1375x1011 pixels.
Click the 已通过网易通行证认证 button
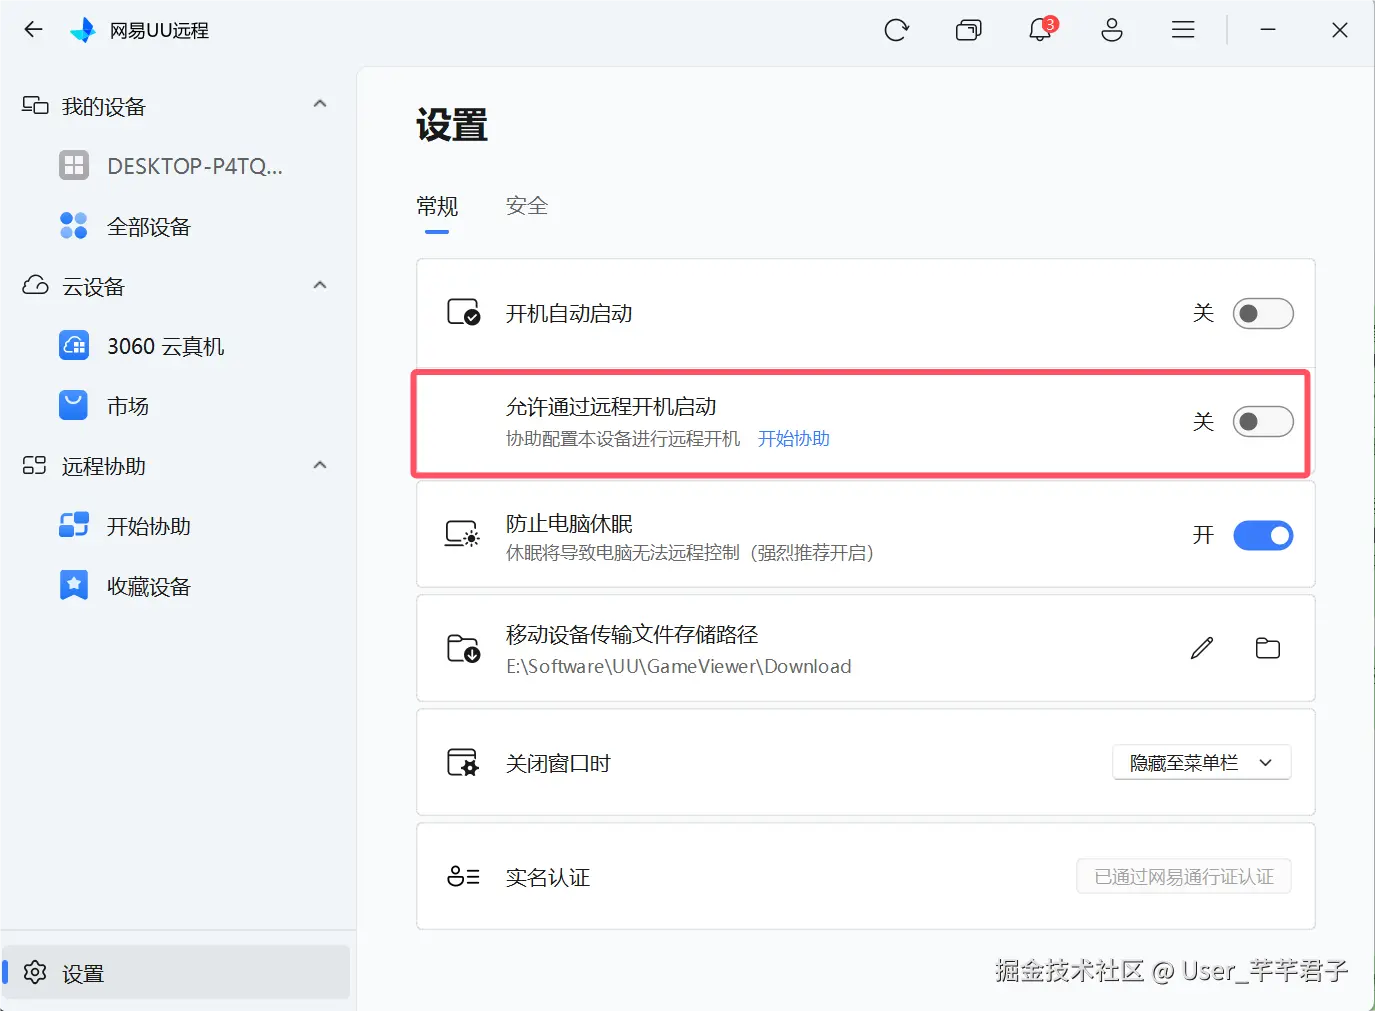coord(1184,877)
